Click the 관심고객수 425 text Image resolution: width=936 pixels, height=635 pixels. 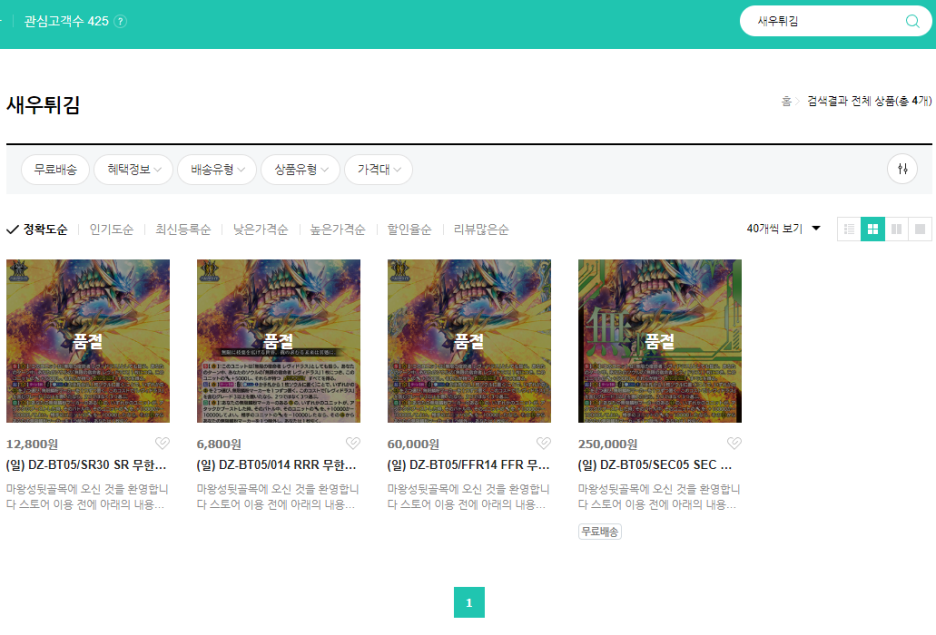[66, 21]
